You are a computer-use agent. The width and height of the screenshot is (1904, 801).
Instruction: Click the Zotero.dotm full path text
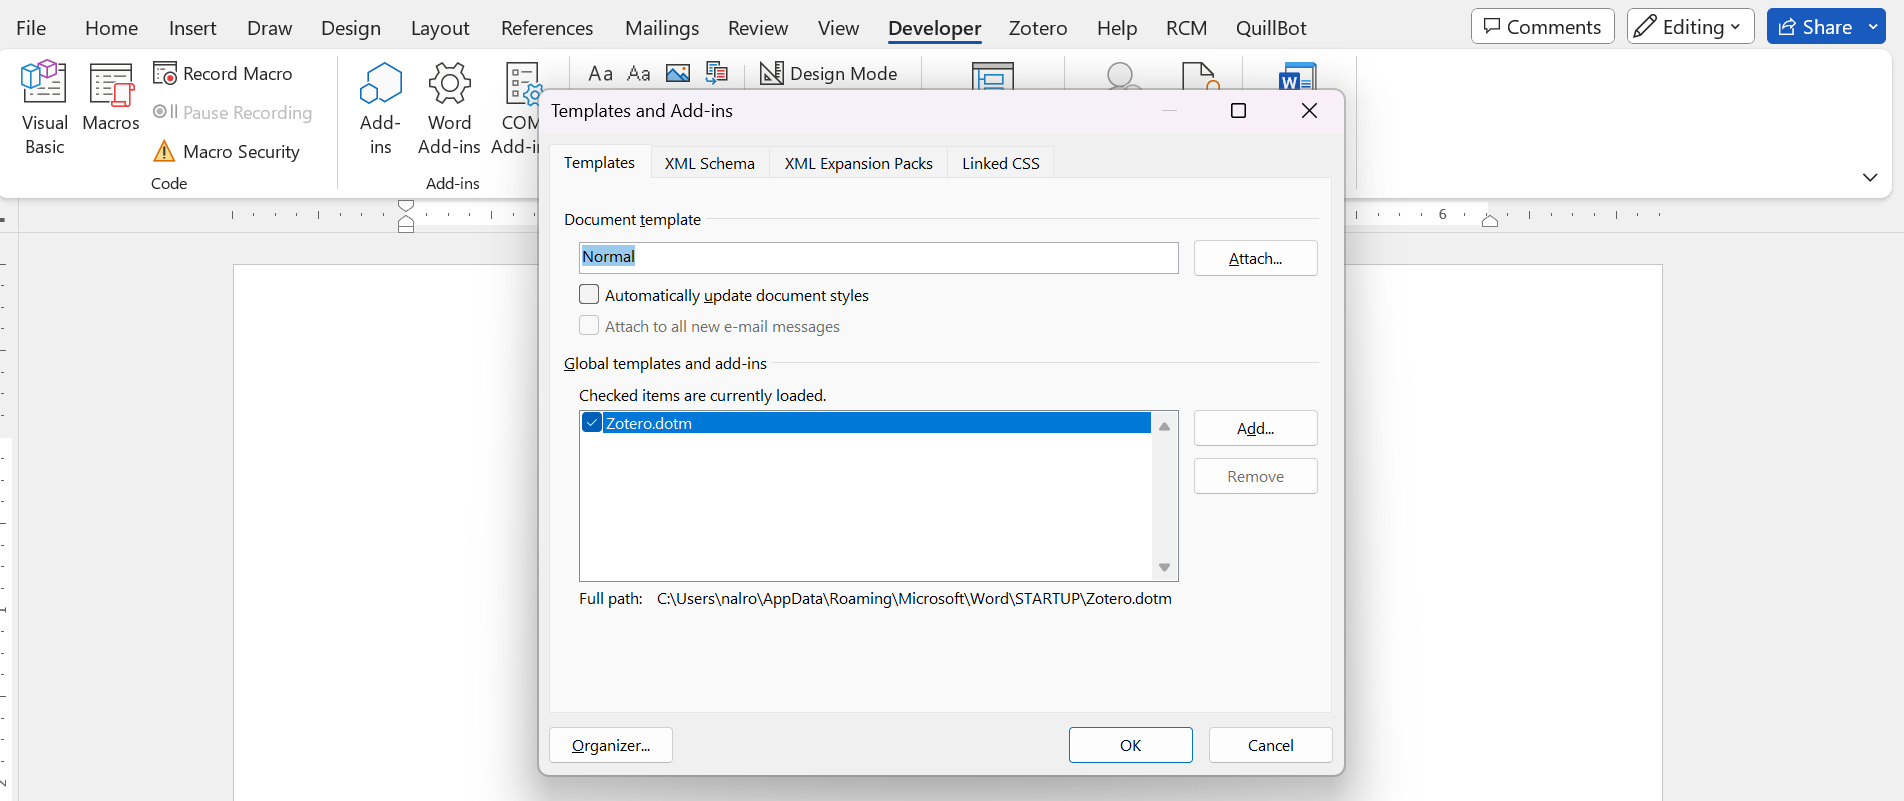pos(914,598)
